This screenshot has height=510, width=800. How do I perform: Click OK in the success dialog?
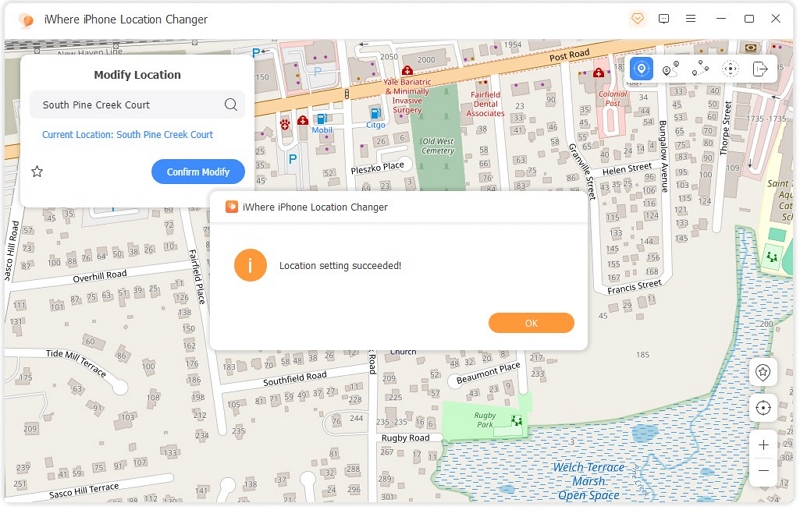[x=531, y=323]
